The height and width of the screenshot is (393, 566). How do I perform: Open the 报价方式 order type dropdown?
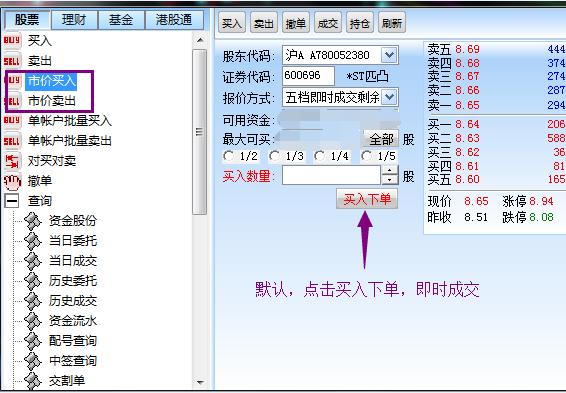pyautogui.click(x=389, y=97)
